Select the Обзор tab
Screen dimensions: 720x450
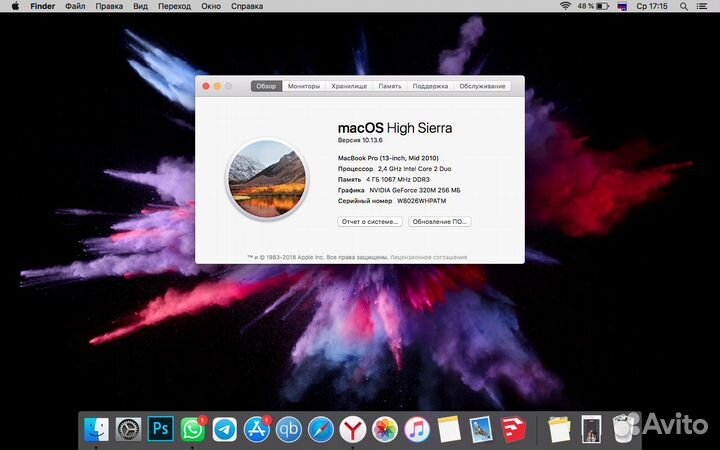click(x=266, y=86)
